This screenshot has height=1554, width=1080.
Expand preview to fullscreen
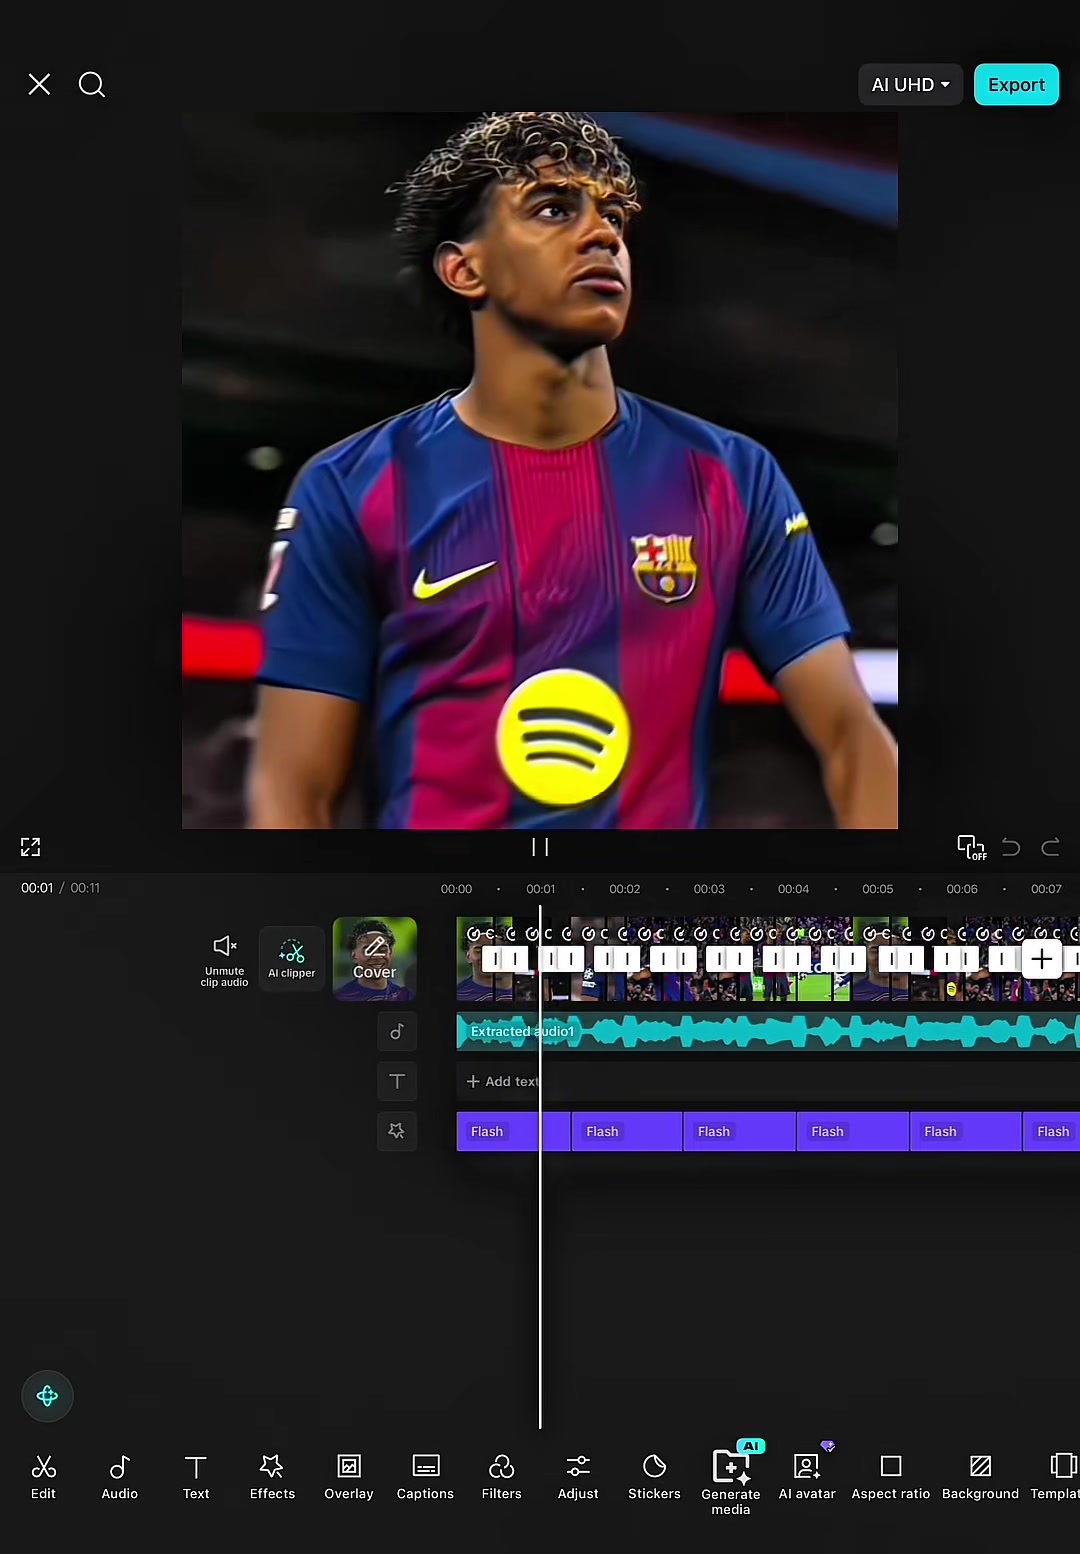[31, 847]
